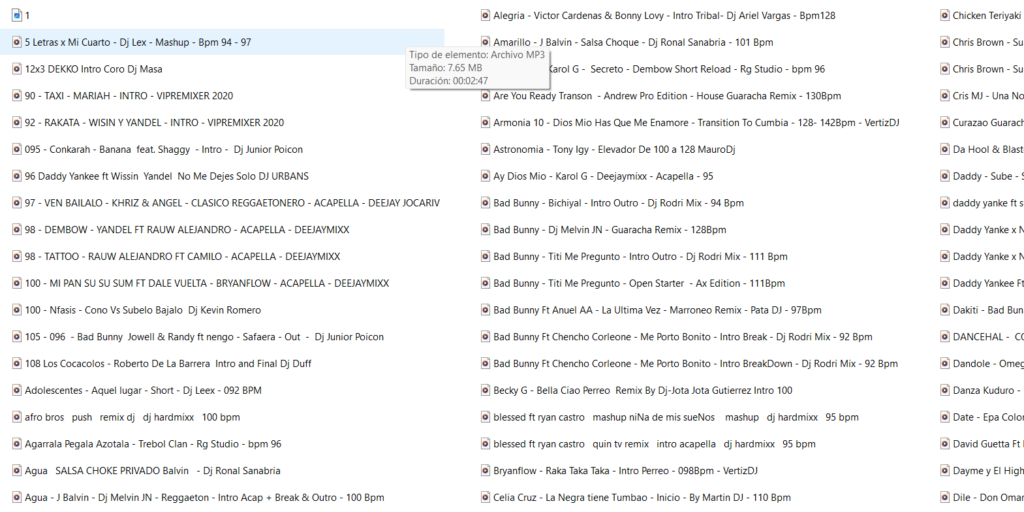
Task: Click the MP3 icon of '095 - Conkarah - Banana'
Action: pyautogui.click(x=16, y=149)
